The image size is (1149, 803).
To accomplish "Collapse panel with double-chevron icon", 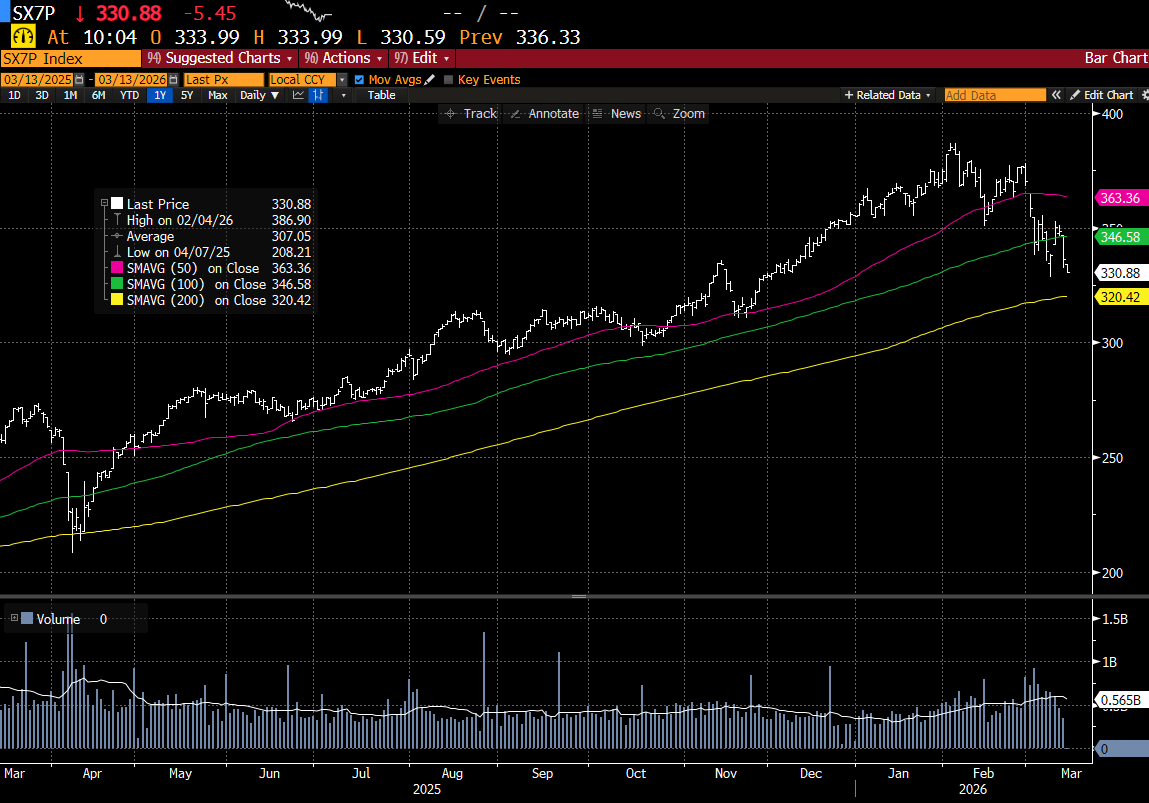I will pyautogui.click(x=1054, y=95).
